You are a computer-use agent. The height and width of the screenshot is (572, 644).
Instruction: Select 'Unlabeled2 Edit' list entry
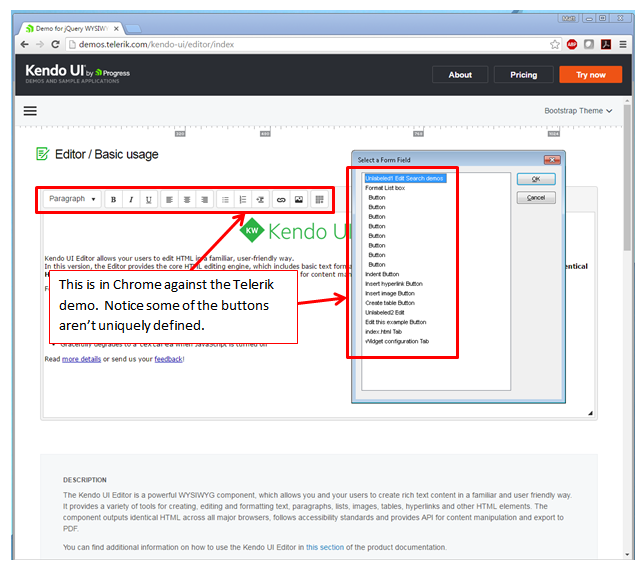point(384,312)
